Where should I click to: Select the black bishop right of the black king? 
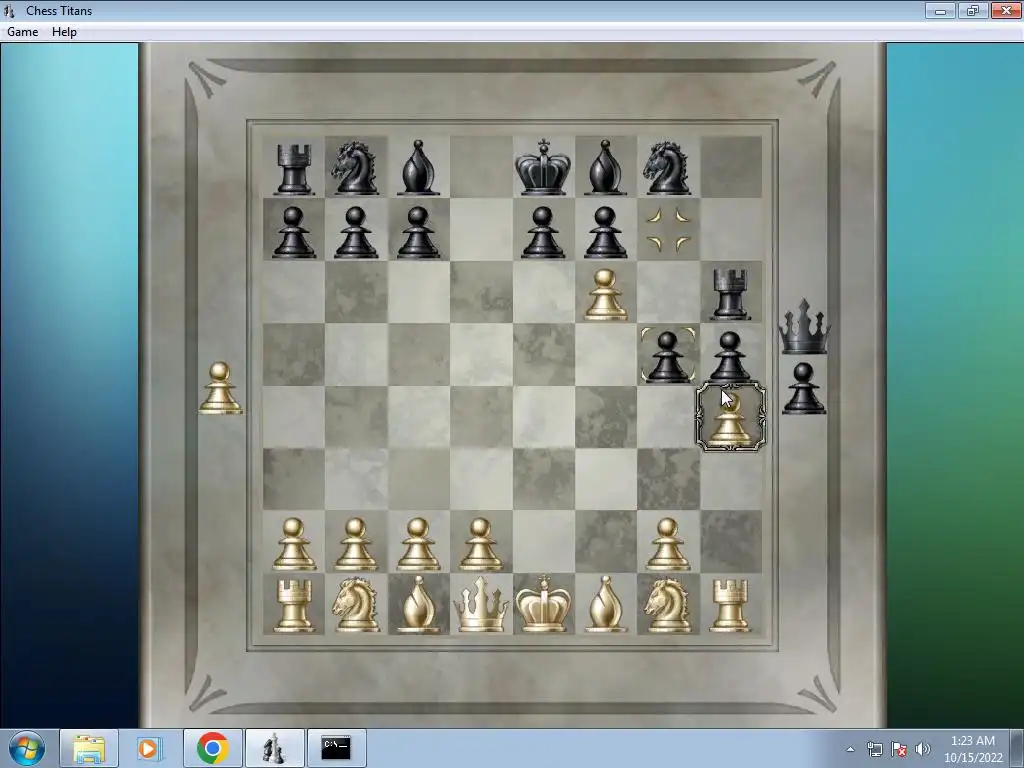pos(605,168)
